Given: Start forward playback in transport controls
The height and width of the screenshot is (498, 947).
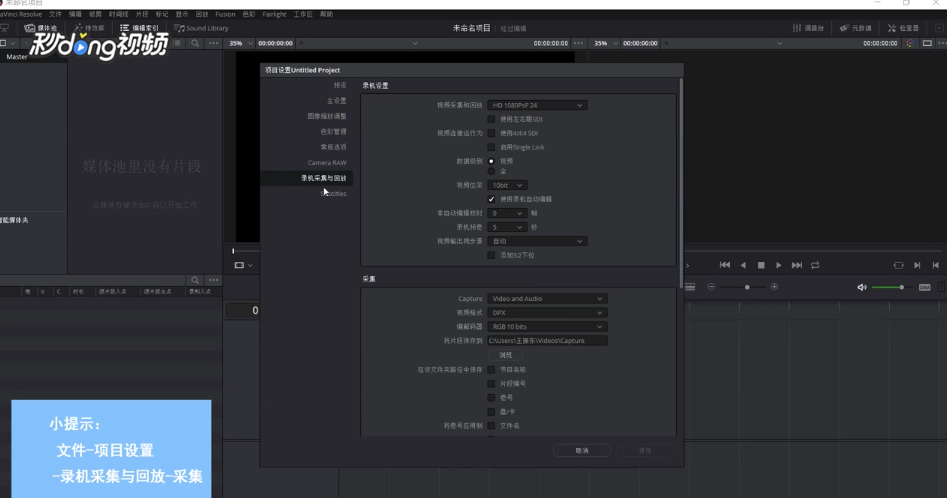Looking at the screenshot, I should coord(778,265).
